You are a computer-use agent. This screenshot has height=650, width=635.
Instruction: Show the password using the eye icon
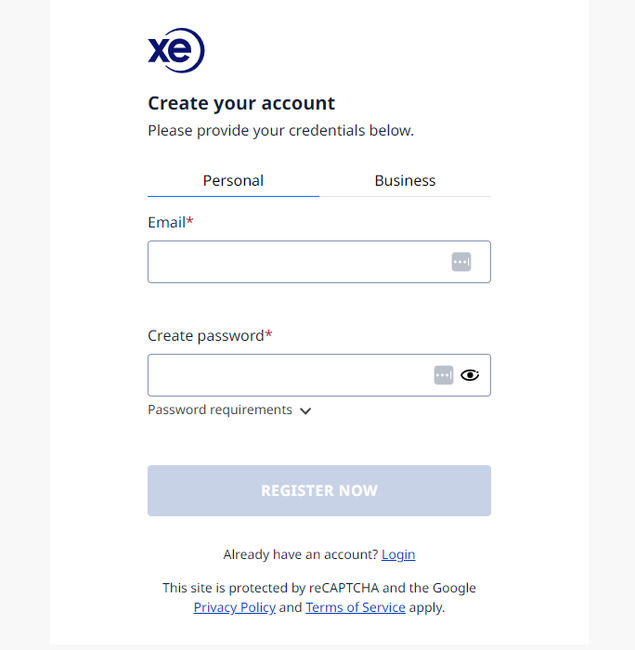pos(470,375)
